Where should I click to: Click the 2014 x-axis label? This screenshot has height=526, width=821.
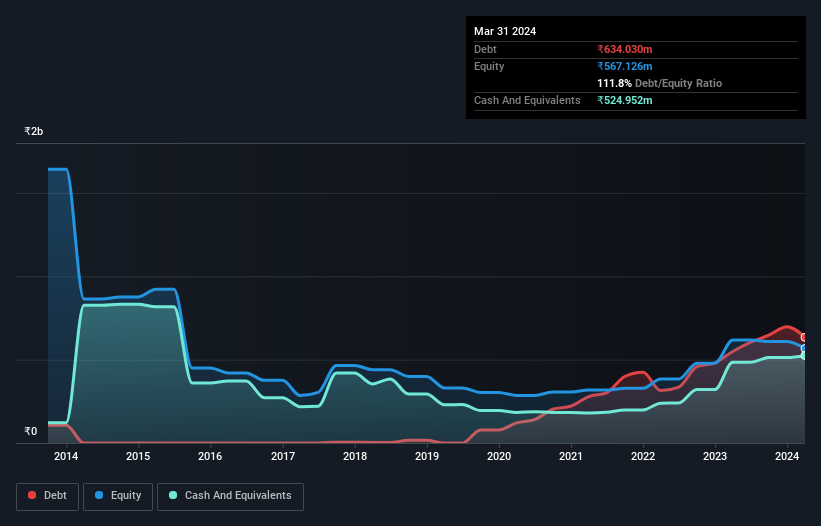66,456
